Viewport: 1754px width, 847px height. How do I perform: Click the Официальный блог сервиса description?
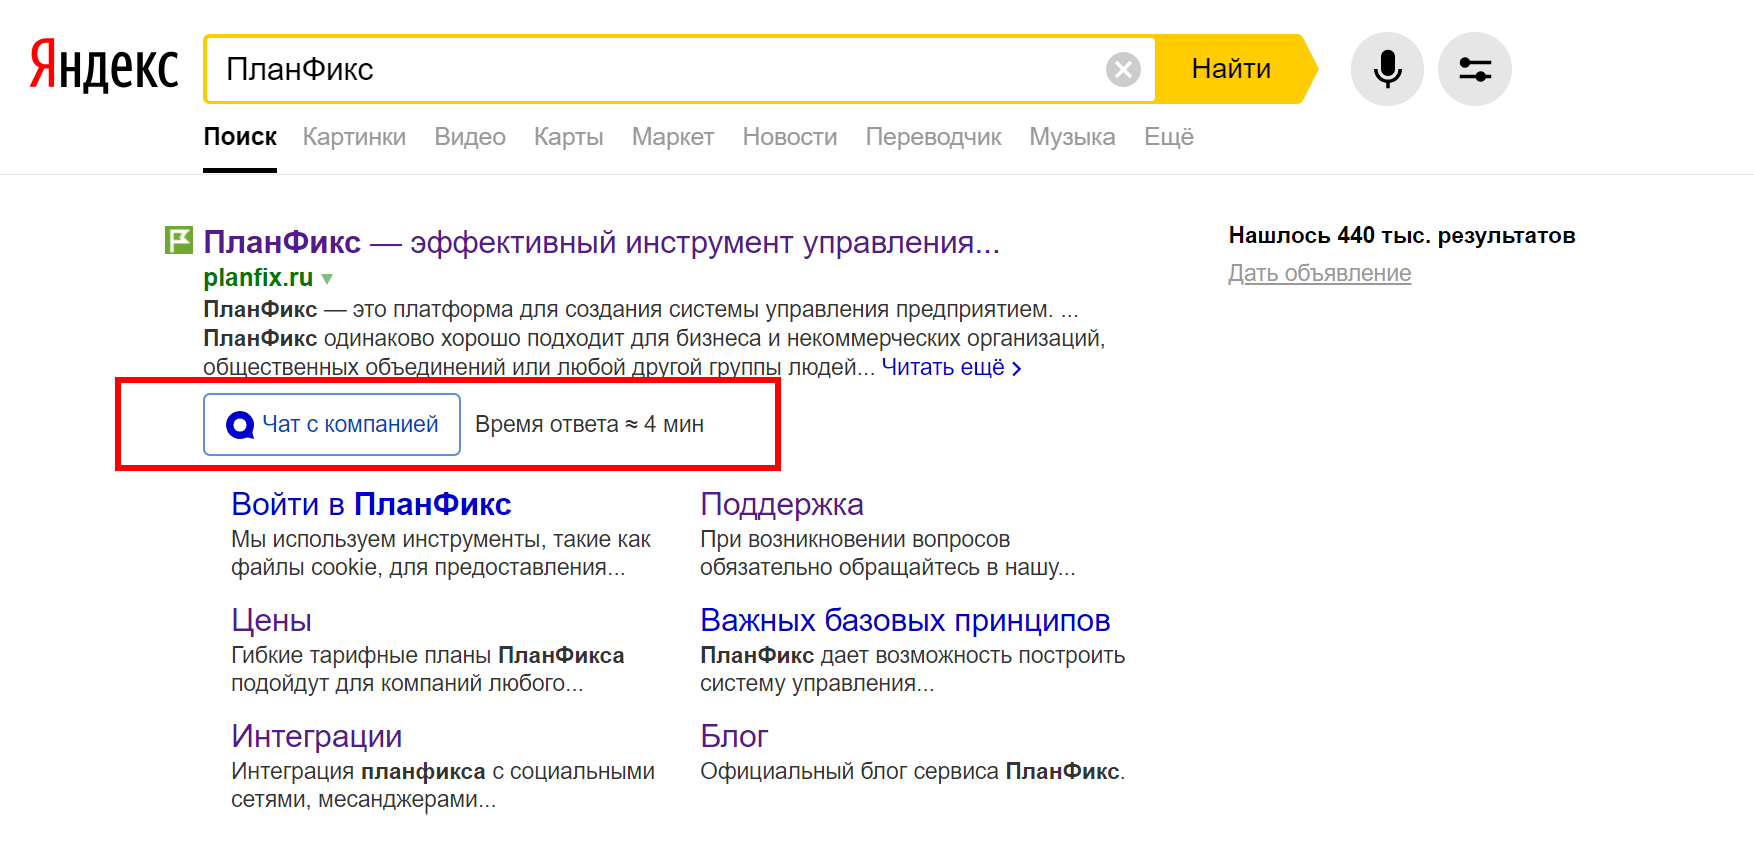pyautogui.click(x=912, y=771)
